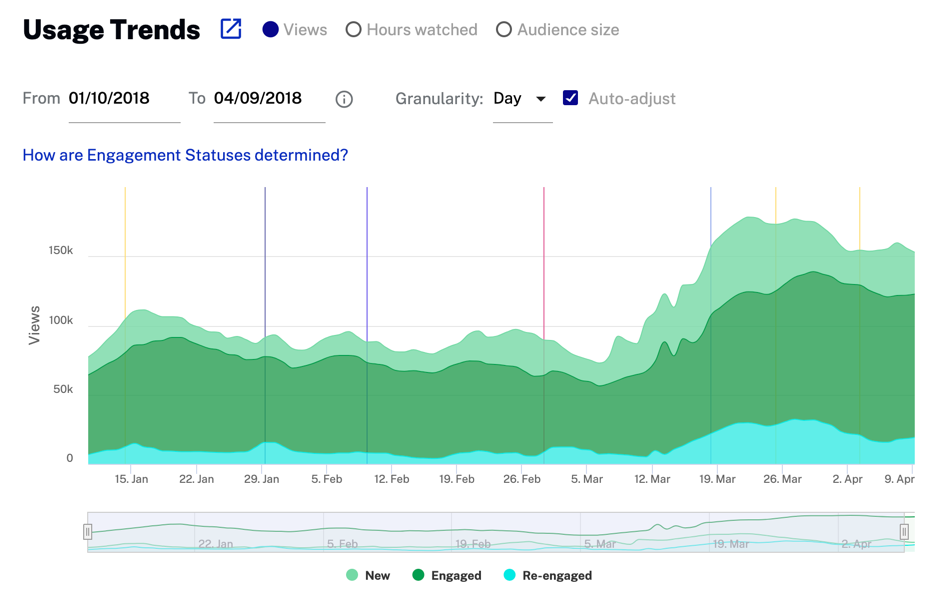Click the date range info icon
946x597 pixels.
pos(344,99)
